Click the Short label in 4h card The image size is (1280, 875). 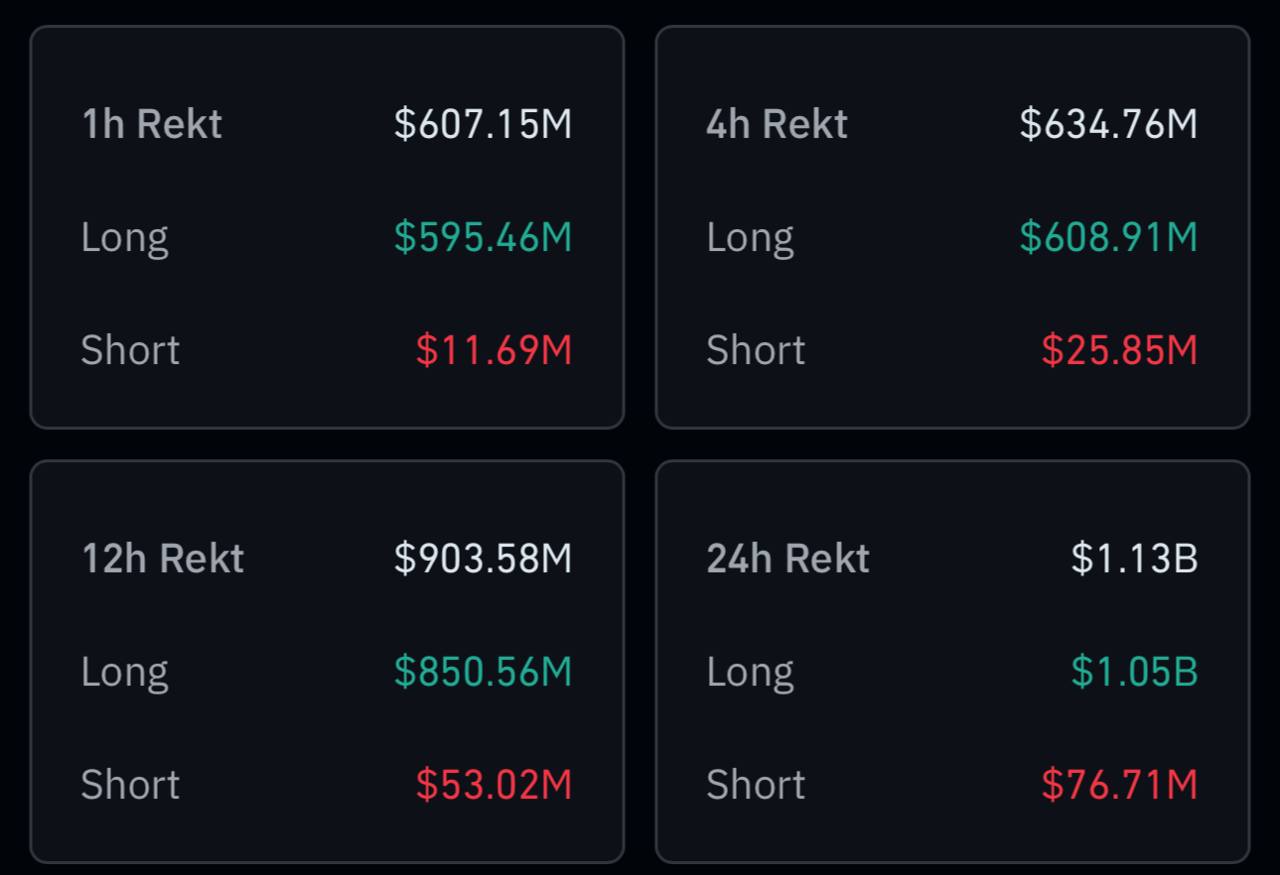point(755,350)
